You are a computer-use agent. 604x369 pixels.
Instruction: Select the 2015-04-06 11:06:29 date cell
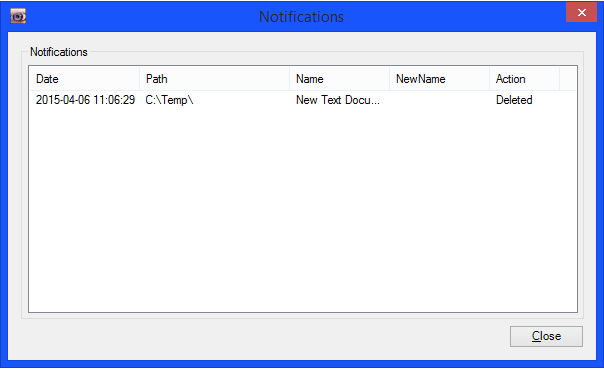[85, 100]
